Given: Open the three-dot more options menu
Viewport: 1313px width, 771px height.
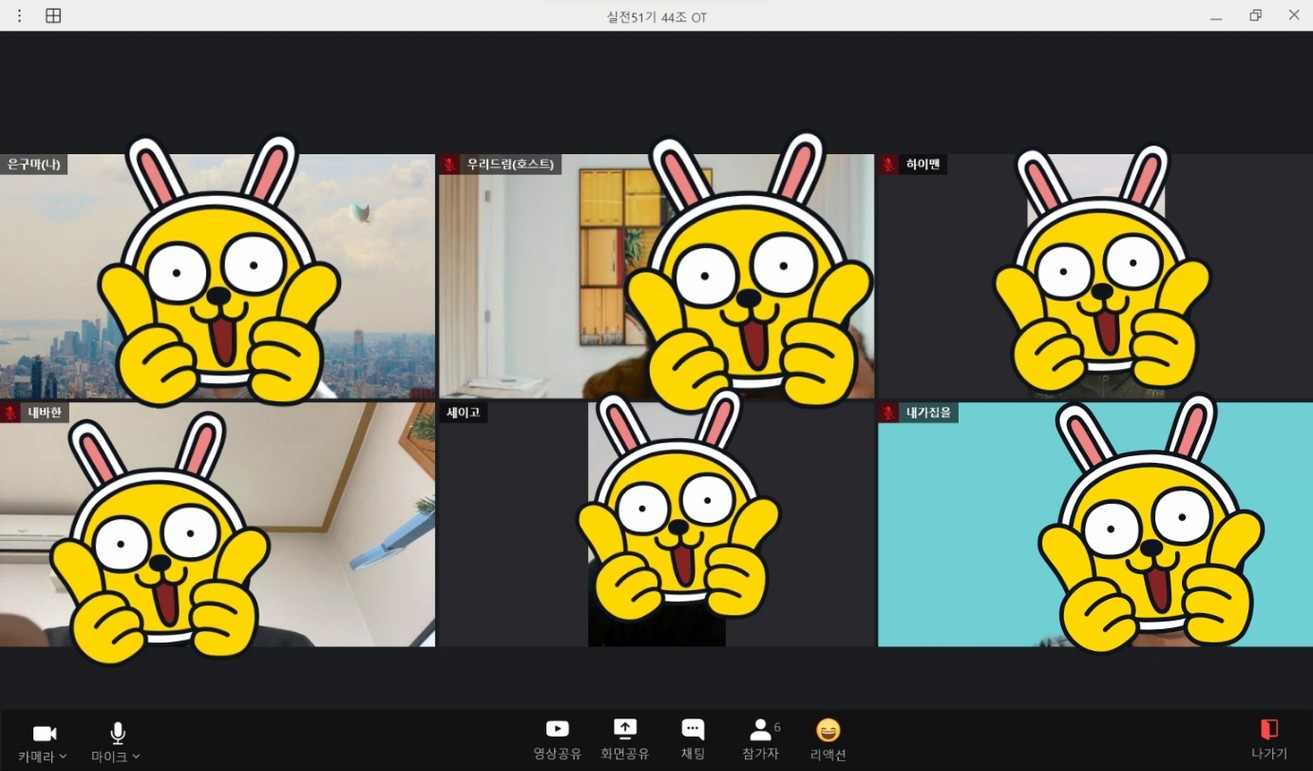Looking at the screenshot, I should [x=19, y=16].
